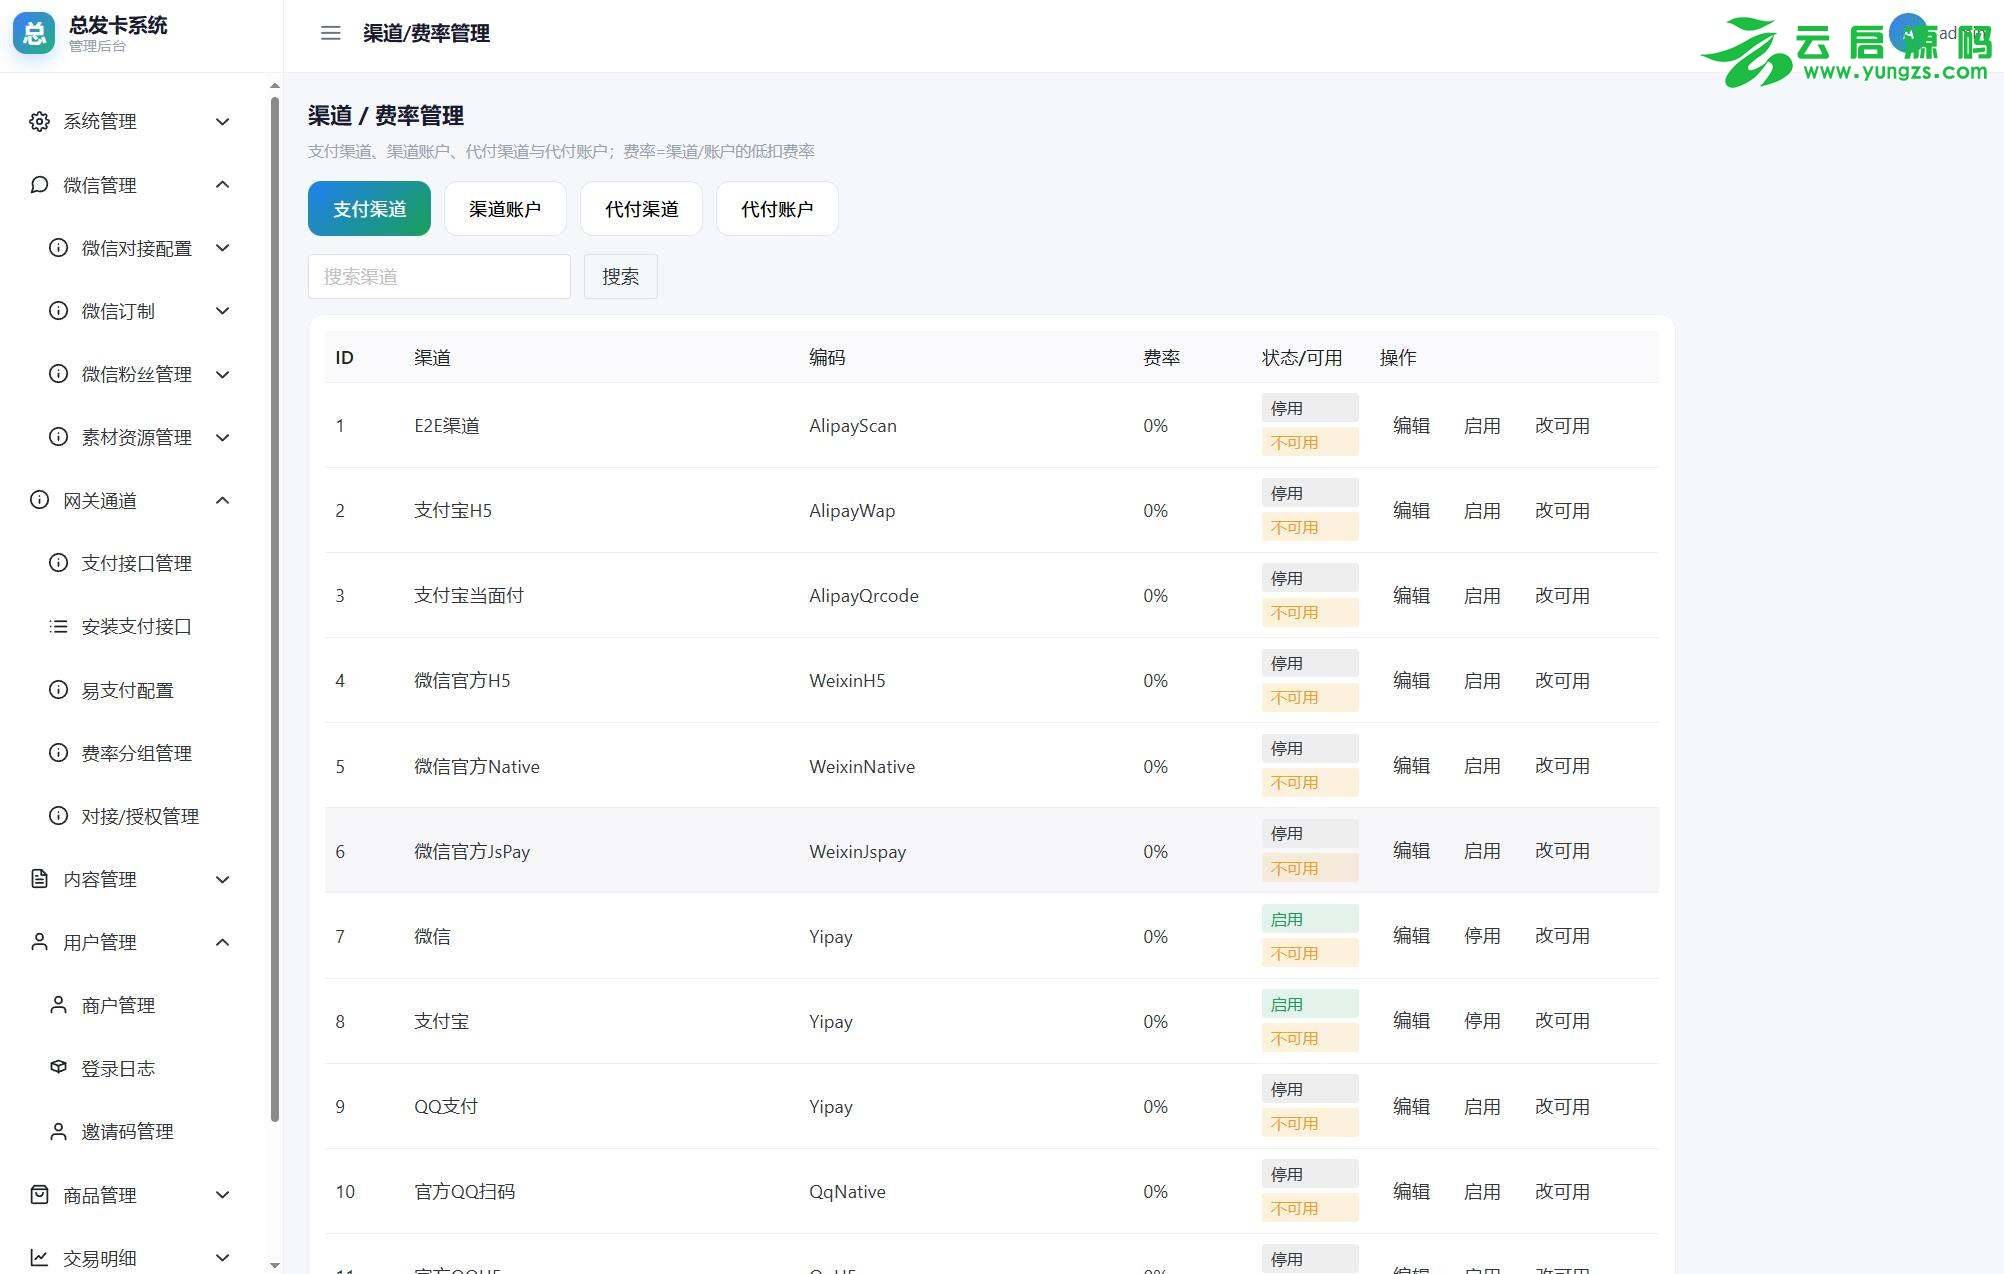Viewport: 2004px width, 1274px height.
Task: Click the cube icon beside 登录日志
Action: pos(58,1068)
